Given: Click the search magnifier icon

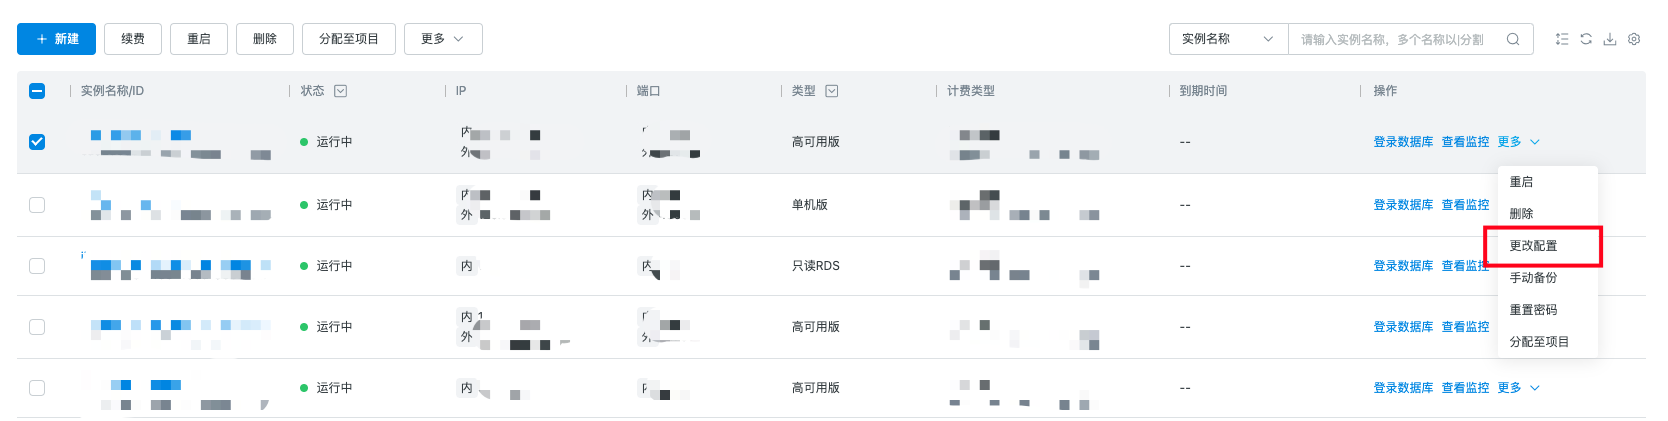Looking at the screenshot, I should [x=1513, y=39].
